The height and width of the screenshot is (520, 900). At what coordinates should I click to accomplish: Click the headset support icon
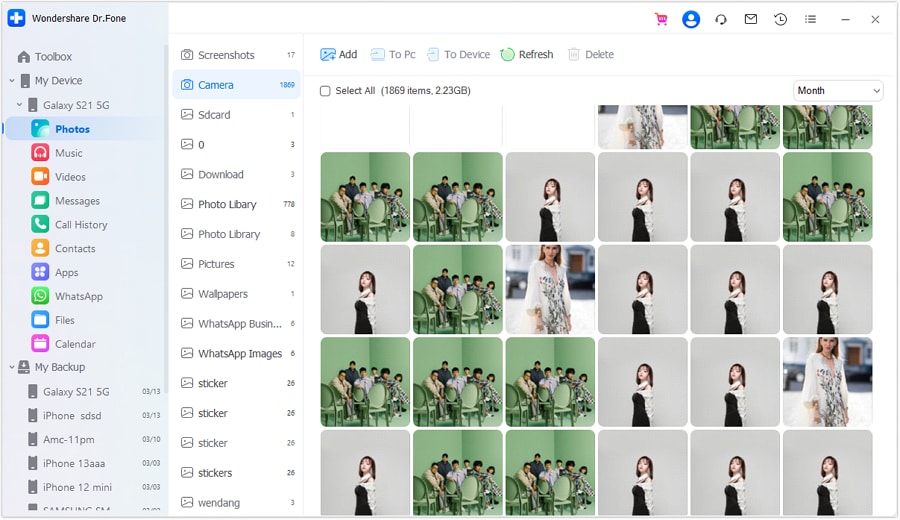pos(721,20)
